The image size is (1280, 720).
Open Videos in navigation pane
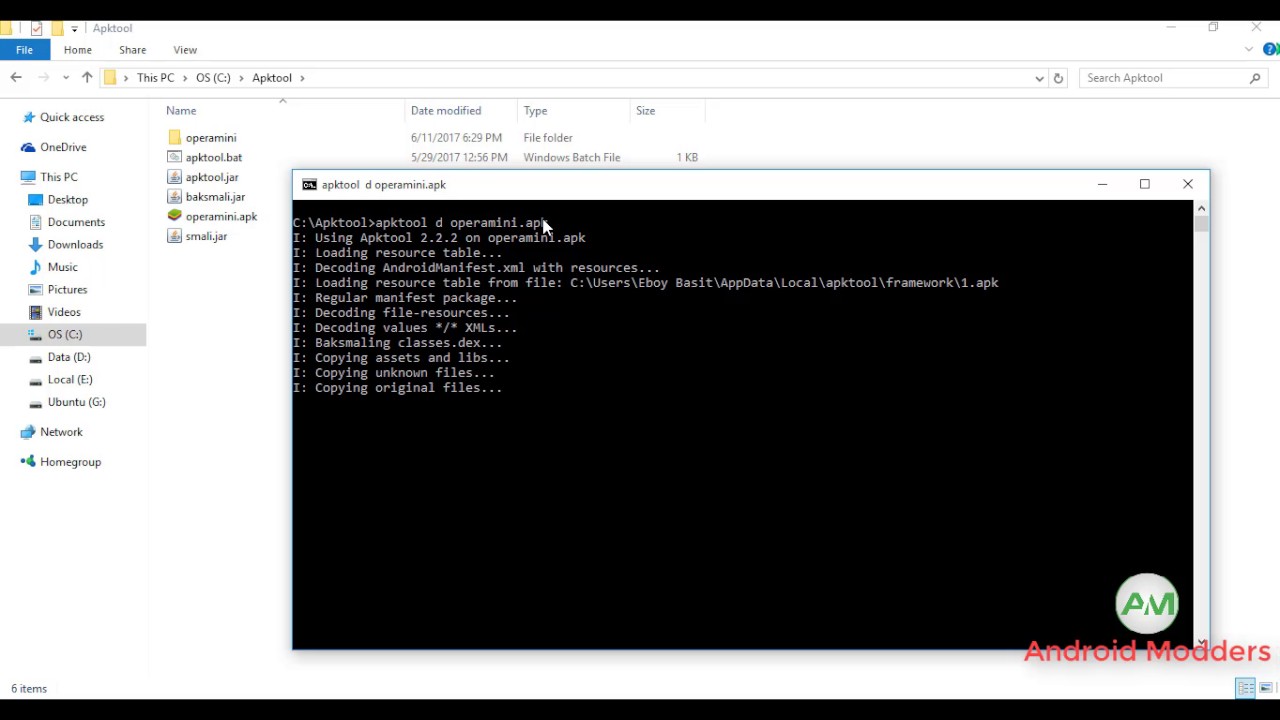pyautogui.click(x=64, y=312)
